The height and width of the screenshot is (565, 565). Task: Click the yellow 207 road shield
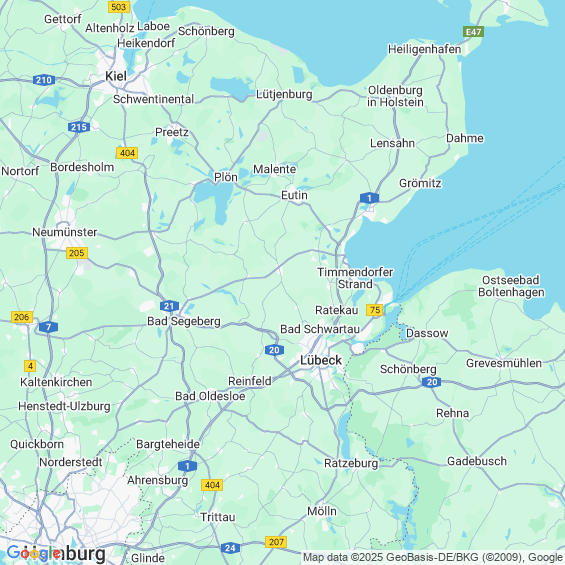276,542
